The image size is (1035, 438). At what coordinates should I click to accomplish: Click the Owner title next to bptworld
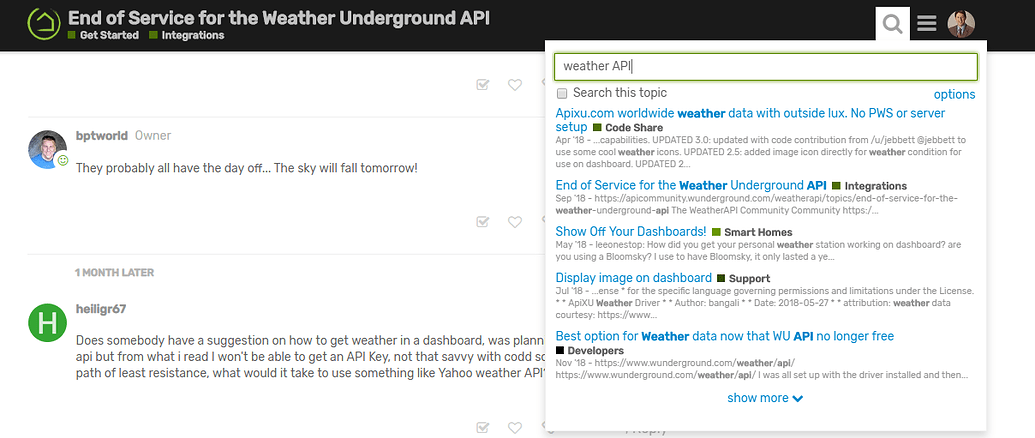[x=153, y=136]
